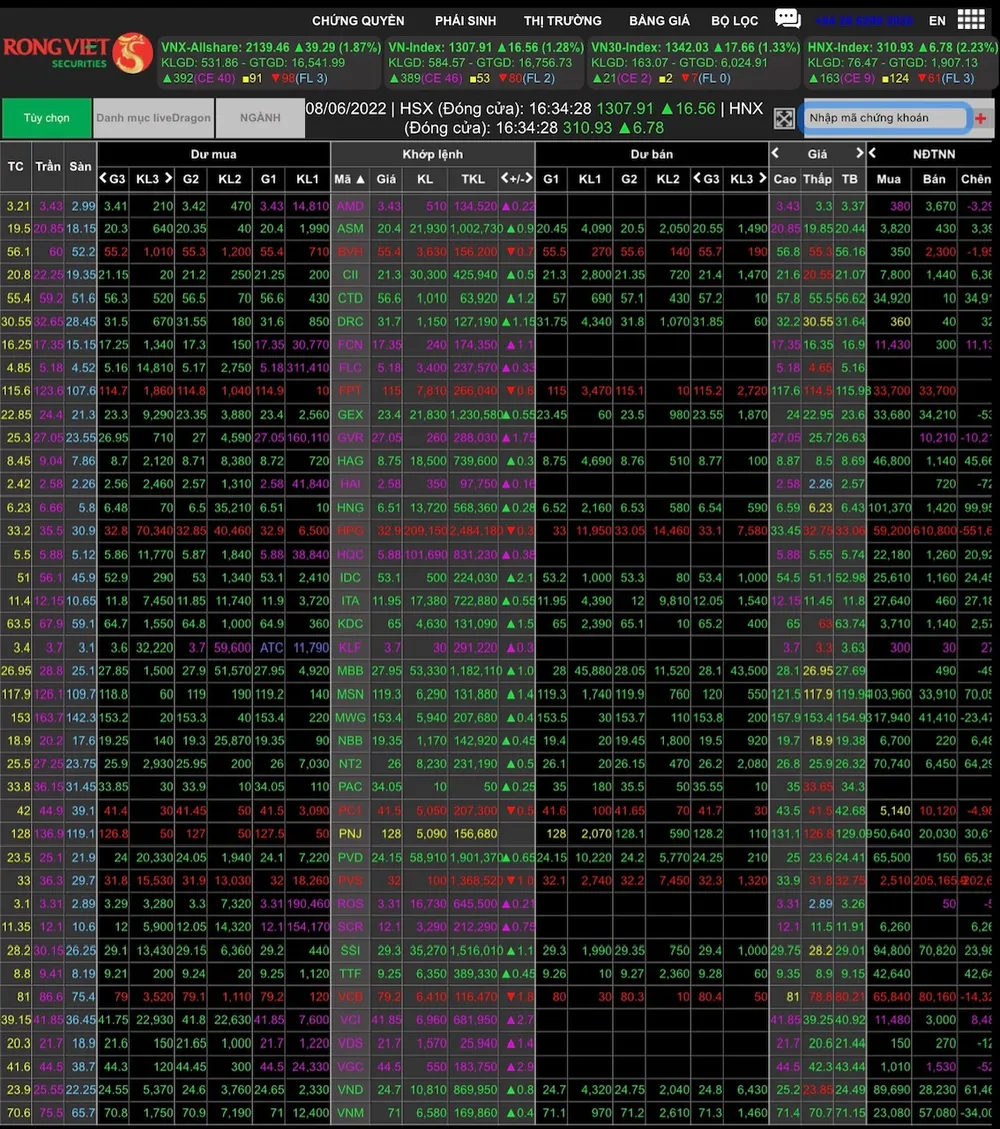Open the HPG stock symbol
This screenshot has height=1129, width=1000.
coord(350,531)
